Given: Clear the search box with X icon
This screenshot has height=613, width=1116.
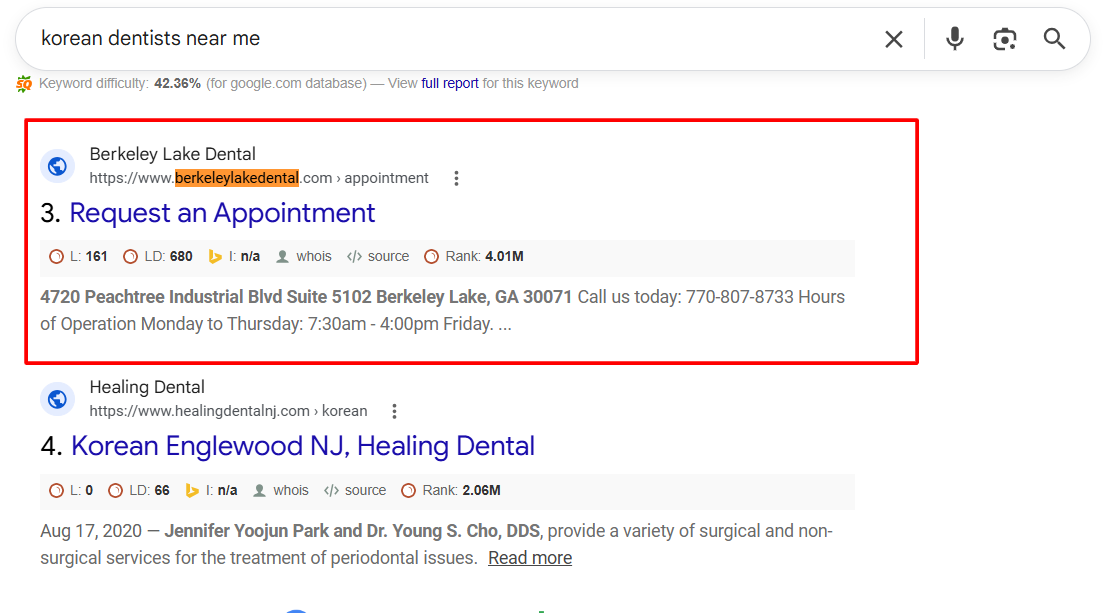Looking at the screenshot, I should click(x=894, y=39).
